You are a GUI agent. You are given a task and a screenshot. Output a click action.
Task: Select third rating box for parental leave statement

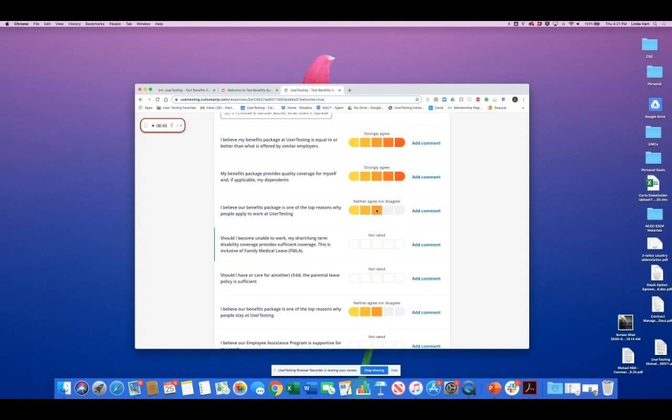pos(377,278)
